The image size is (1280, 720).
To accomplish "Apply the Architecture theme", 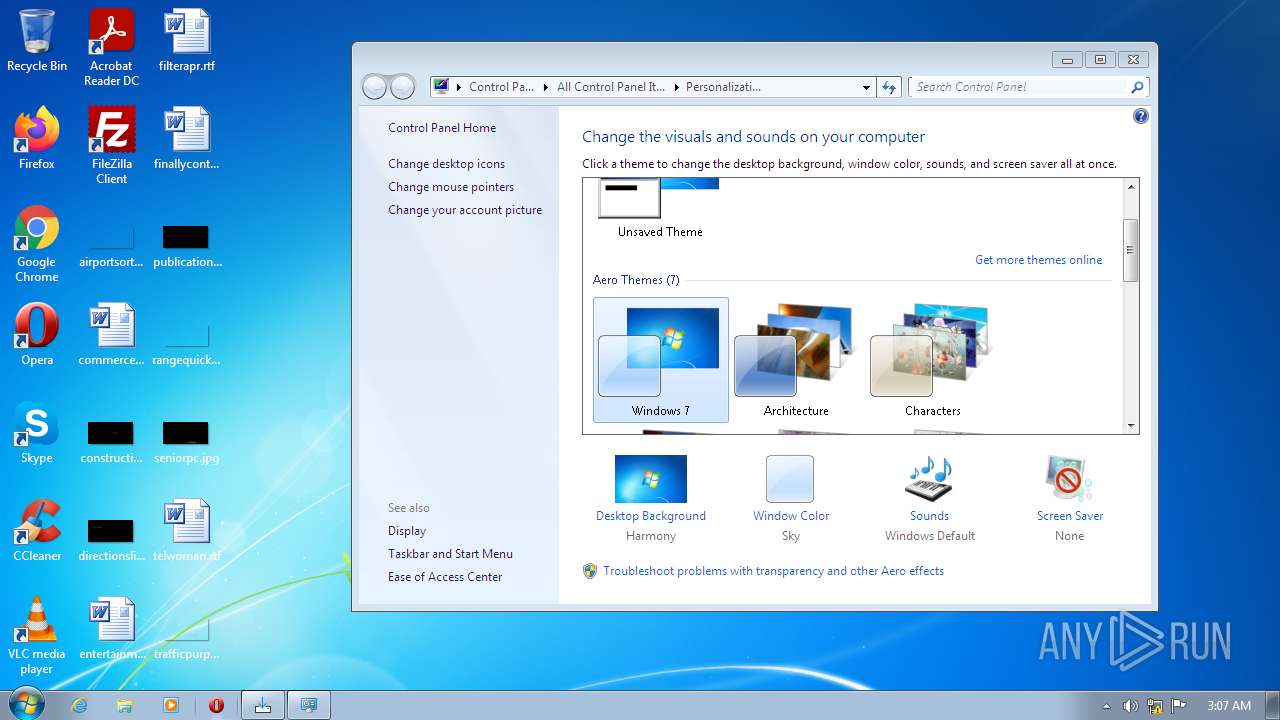I will tap(796, 360).
